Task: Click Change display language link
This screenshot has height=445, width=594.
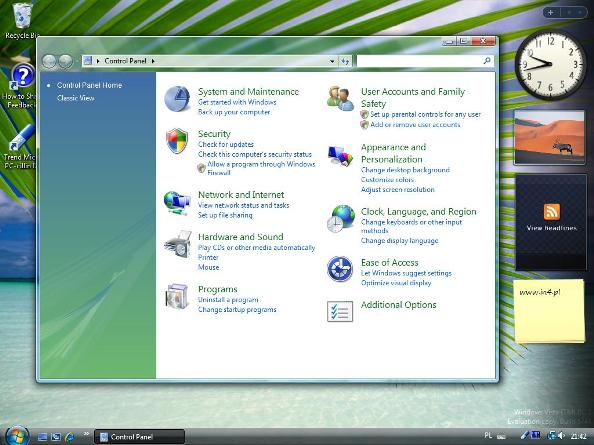Action: point(400,241)
